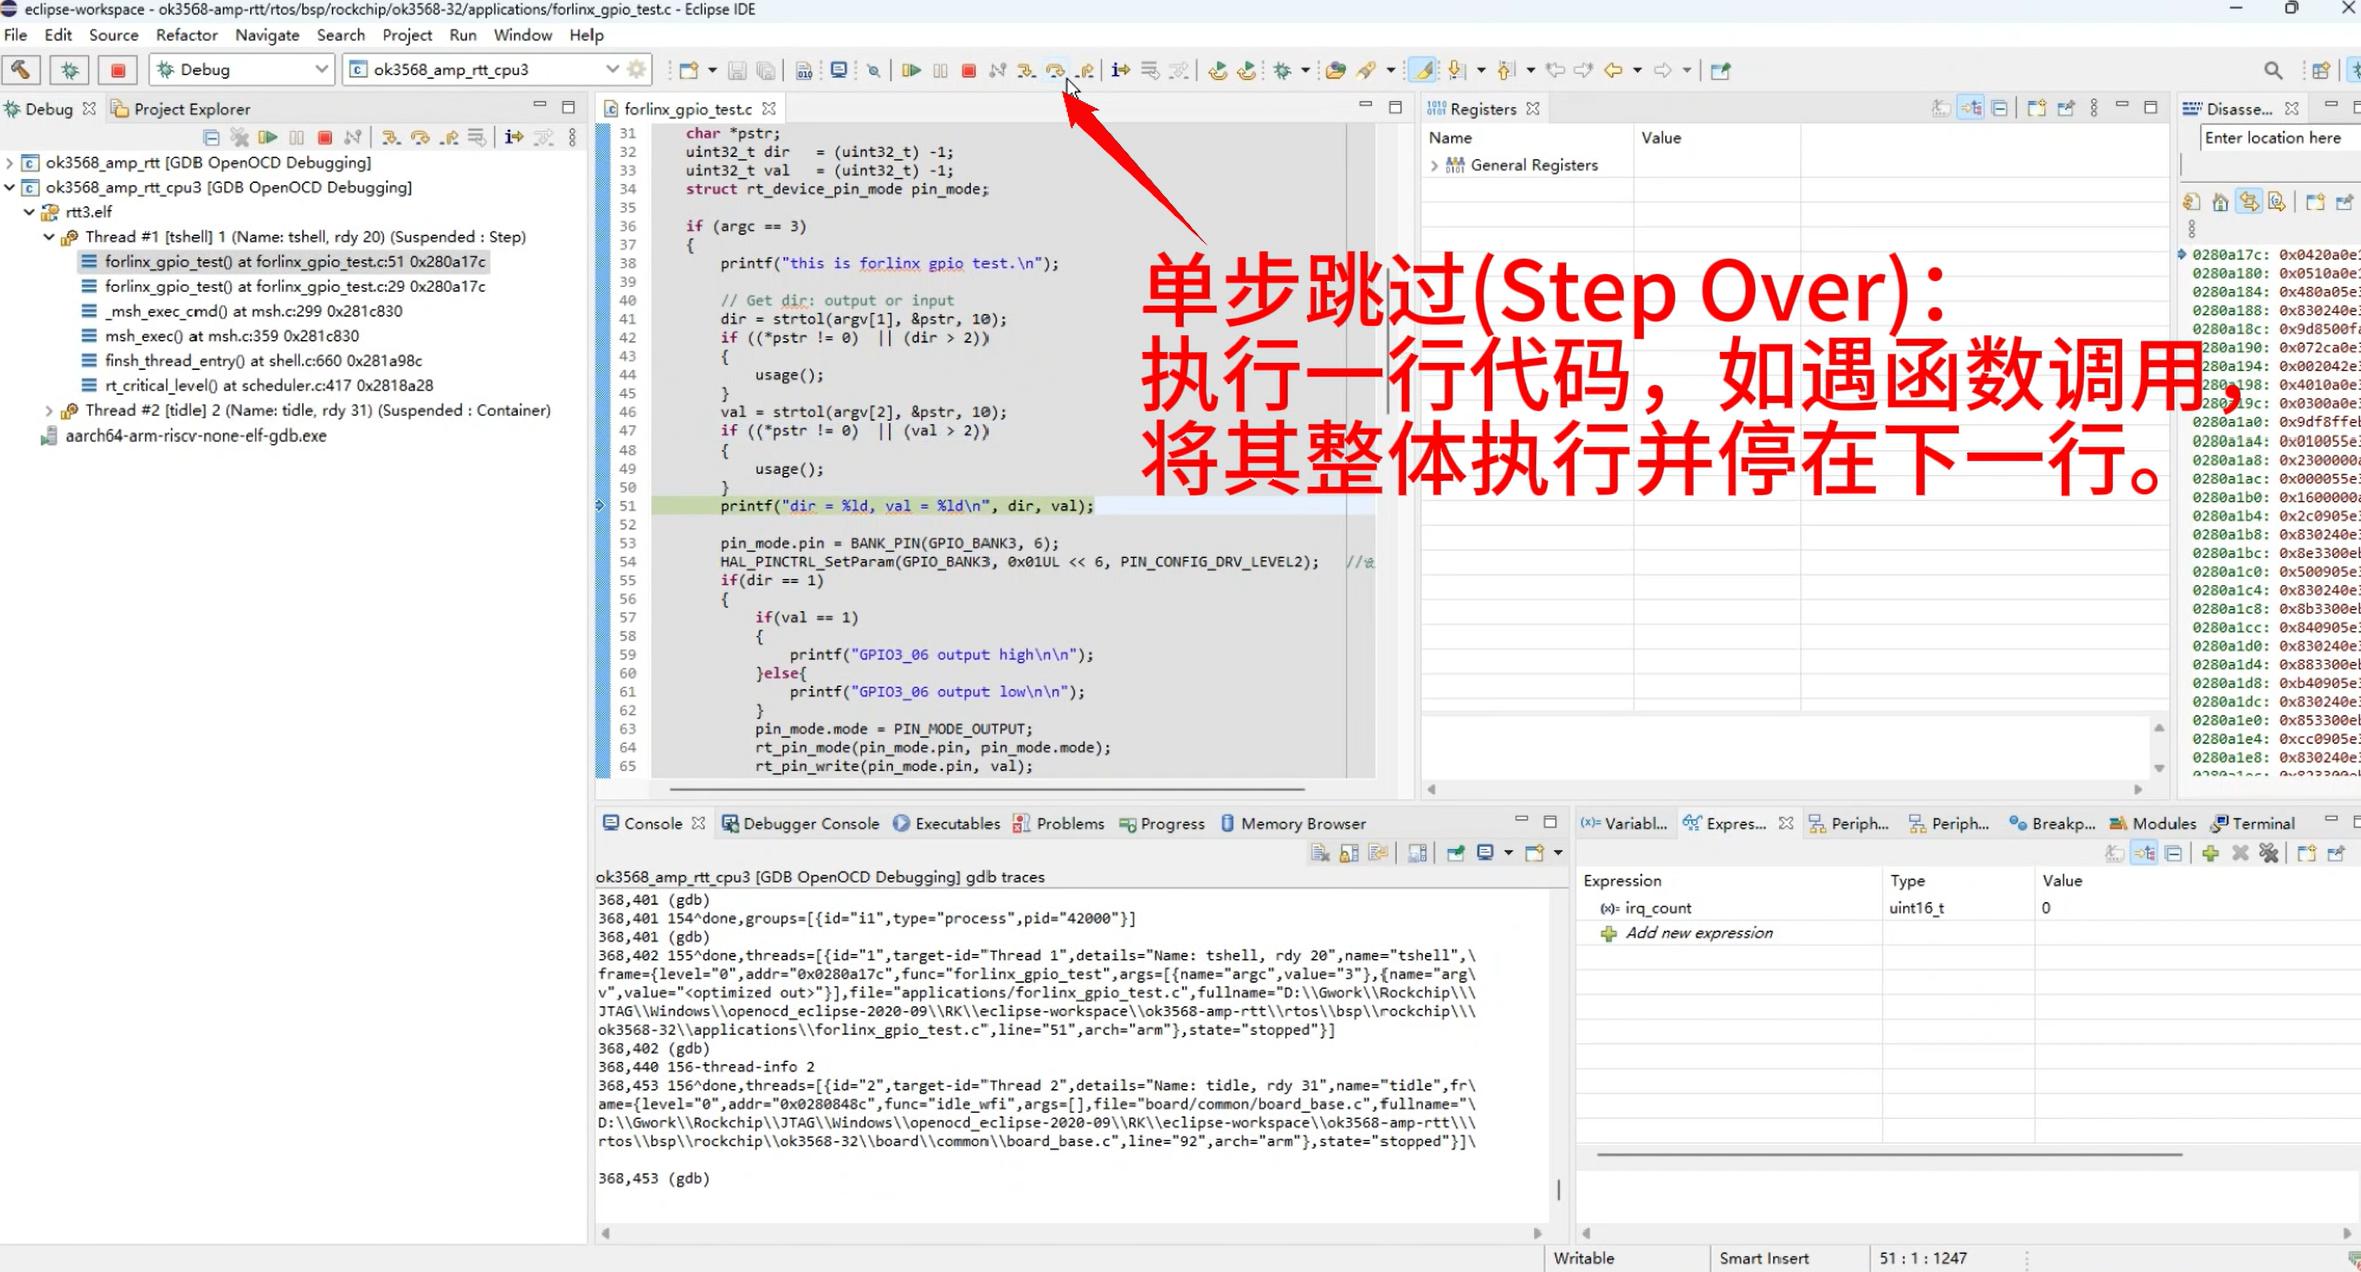2361x1272 pixels.
Task: Click the Step Into toolbar icon
Action: click(1026, 70)
